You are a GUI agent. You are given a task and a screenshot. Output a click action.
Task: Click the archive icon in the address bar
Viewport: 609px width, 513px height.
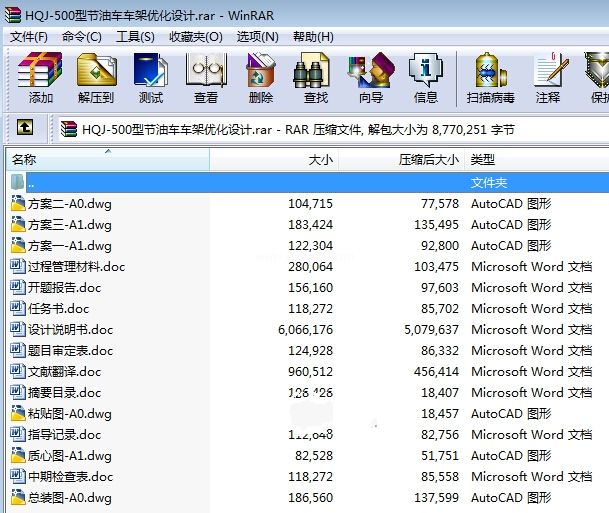tap(69, 129)
